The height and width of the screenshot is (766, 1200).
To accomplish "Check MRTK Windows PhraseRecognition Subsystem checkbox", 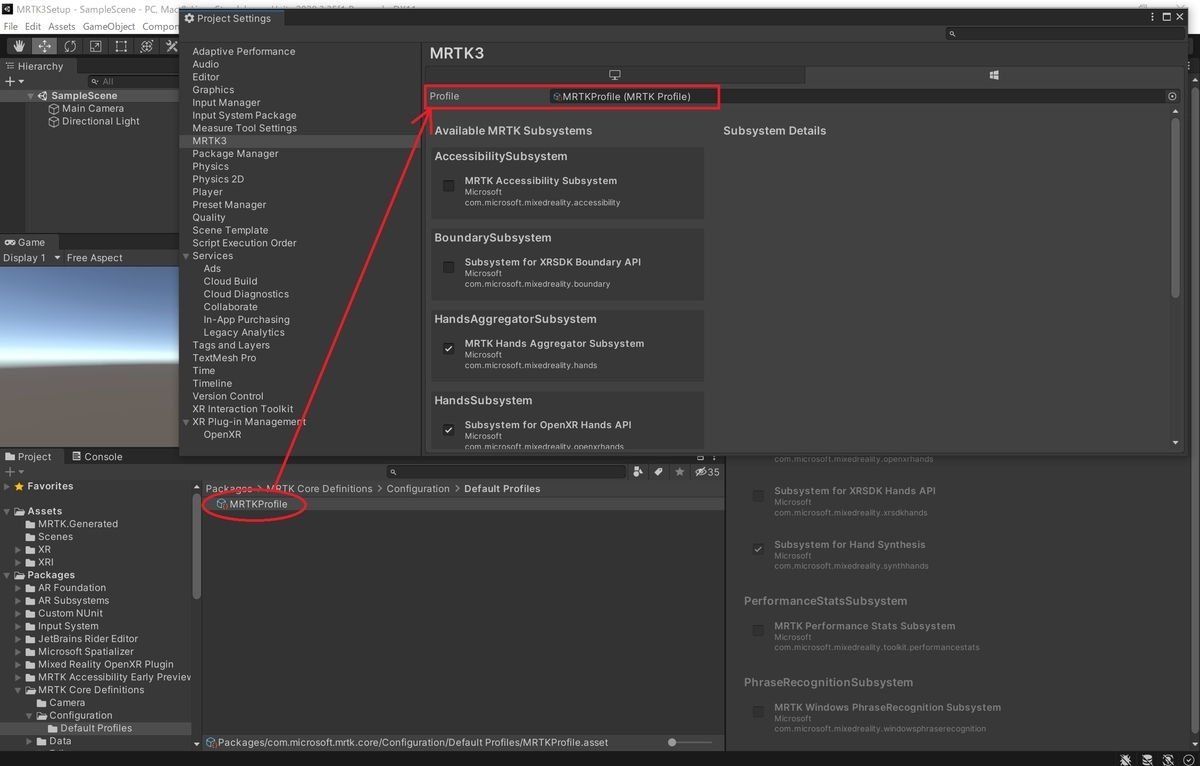I will pos(758,712).
